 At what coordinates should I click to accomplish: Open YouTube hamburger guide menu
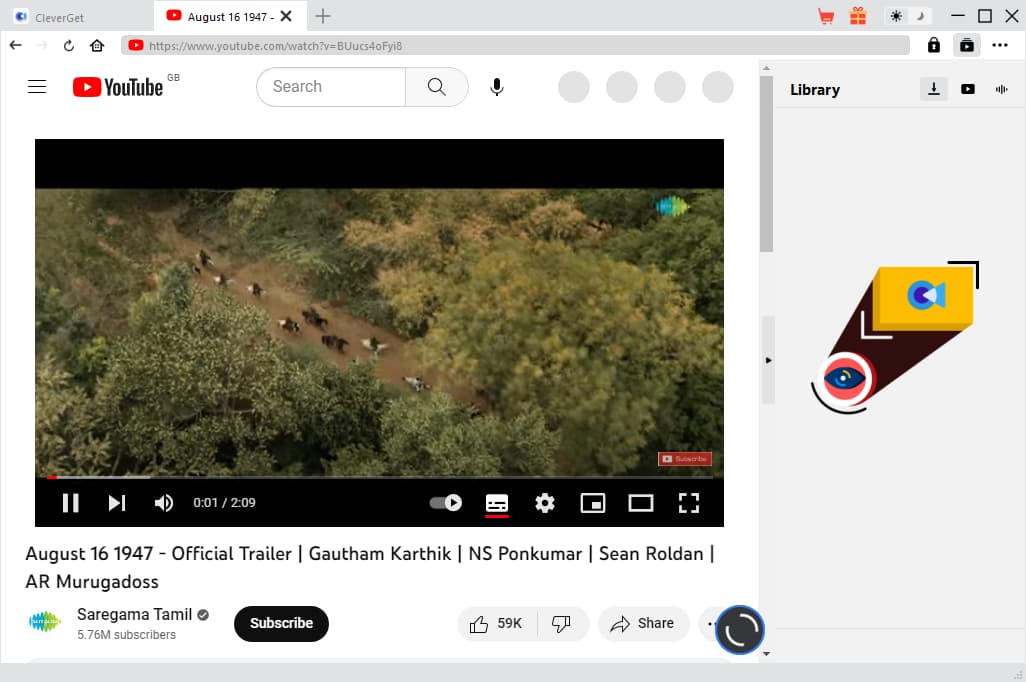pyautogui.click(x=37, y=86)
